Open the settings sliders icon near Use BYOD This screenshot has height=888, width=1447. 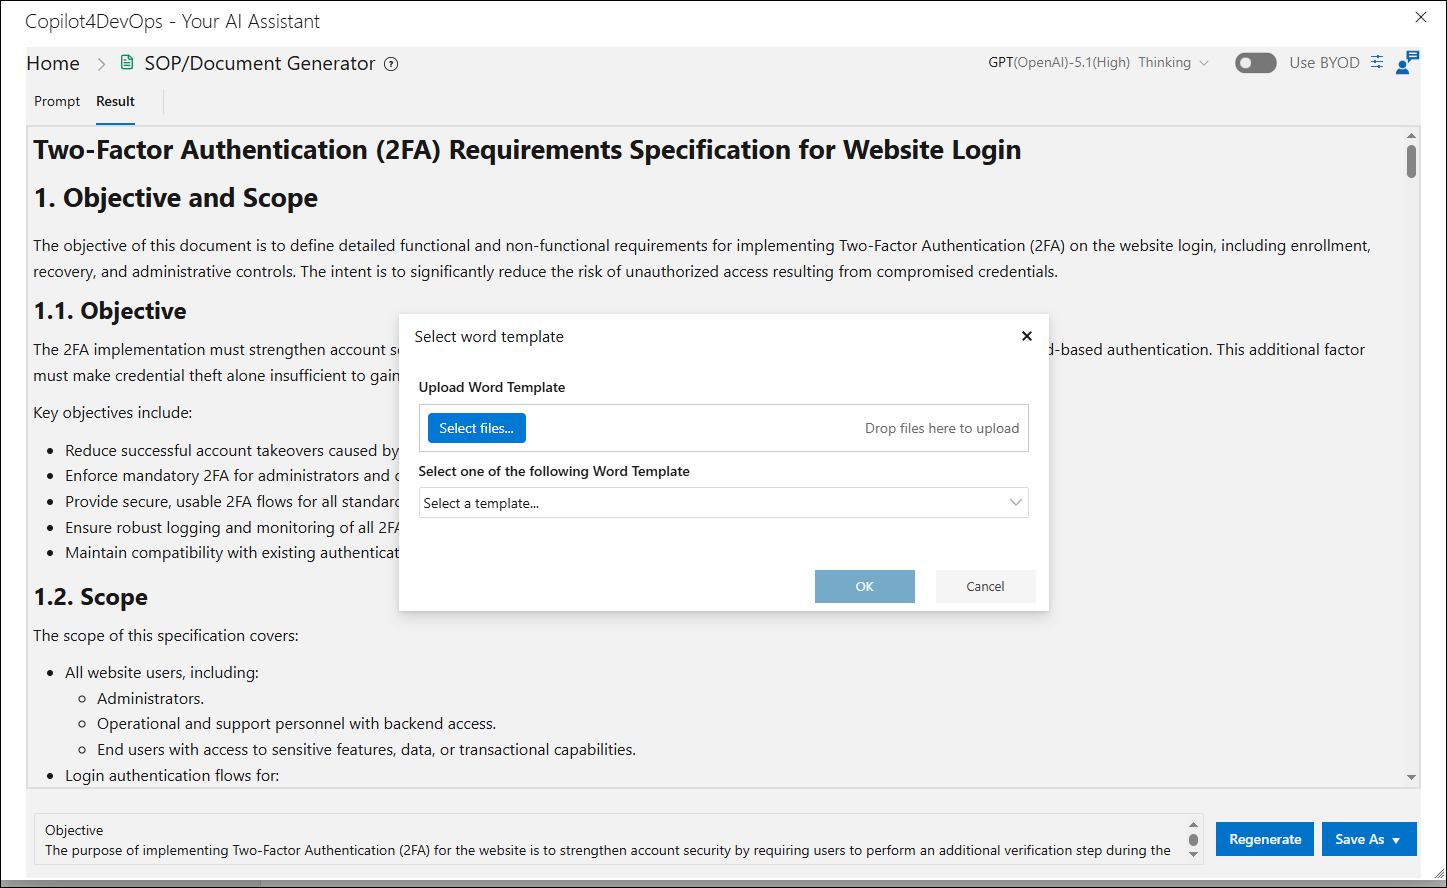coord(1377,62)
